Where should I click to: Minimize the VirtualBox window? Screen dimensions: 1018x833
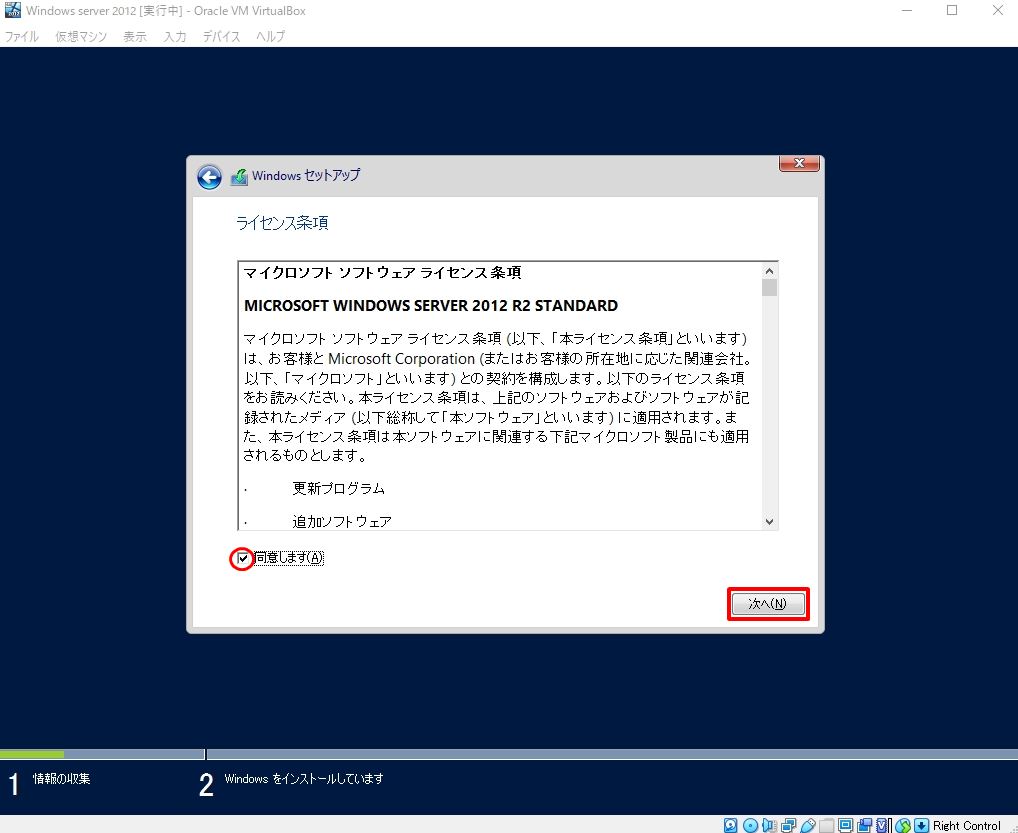[x=907, y=10]
